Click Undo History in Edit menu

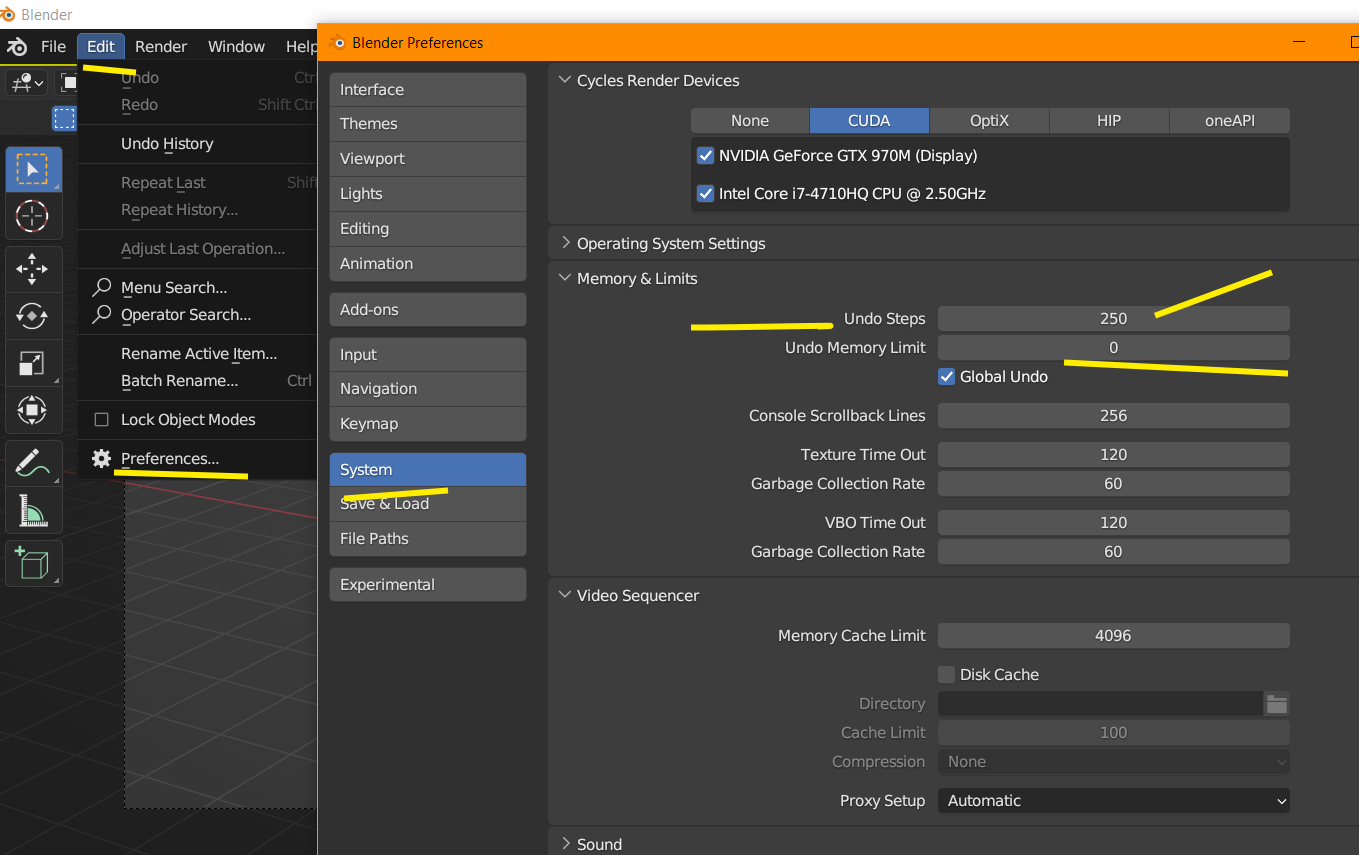click(167, 144)
